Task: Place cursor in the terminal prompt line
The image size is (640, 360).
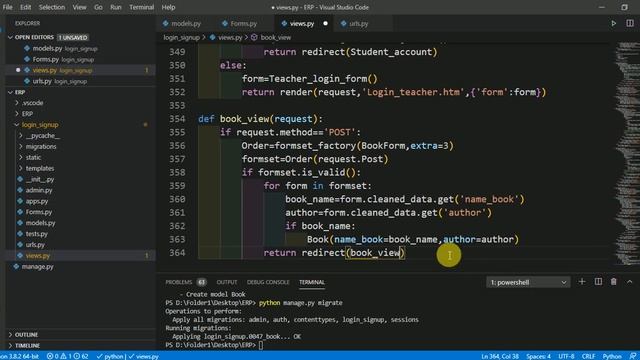Action: point(261,345)
